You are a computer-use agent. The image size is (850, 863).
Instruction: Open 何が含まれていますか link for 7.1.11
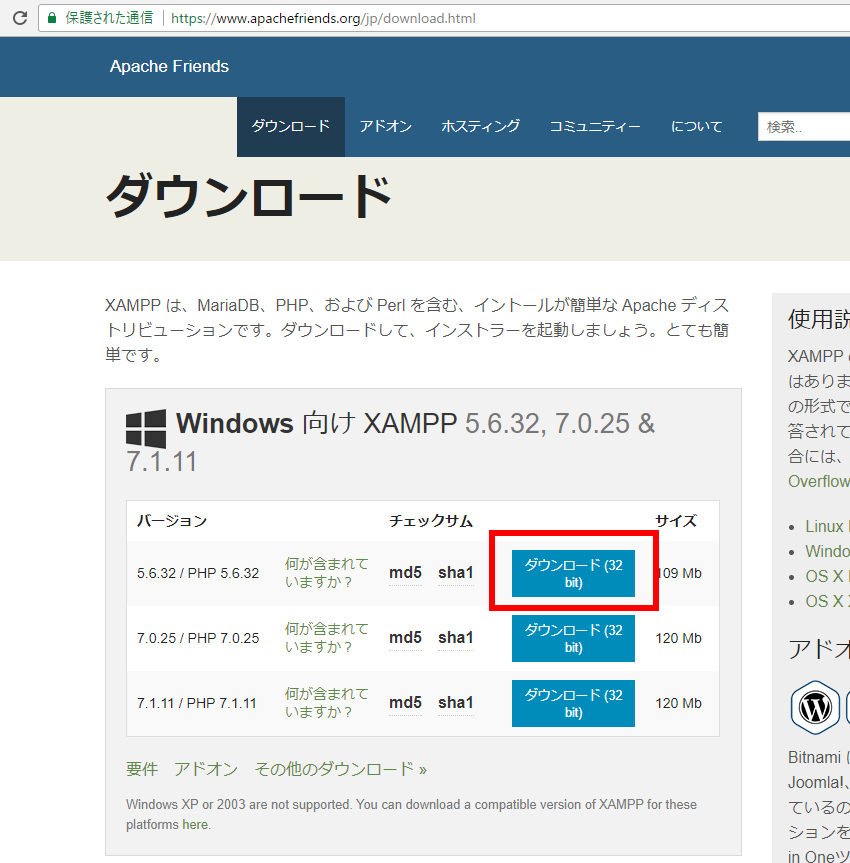(326, 703)
